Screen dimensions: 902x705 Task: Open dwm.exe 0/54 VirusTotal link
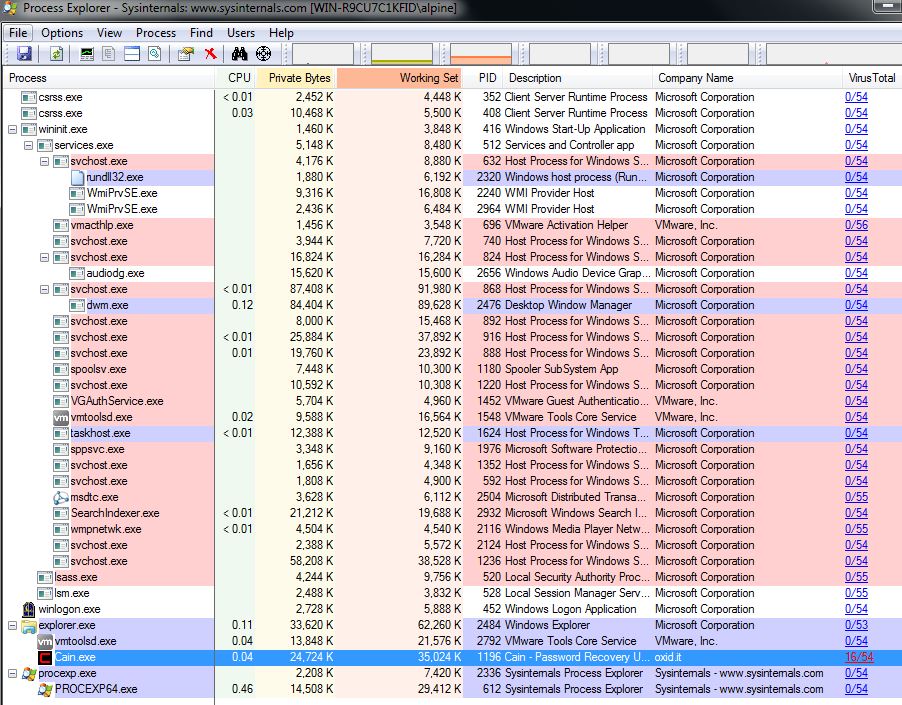pyautogui.click(x=856, y=305)
